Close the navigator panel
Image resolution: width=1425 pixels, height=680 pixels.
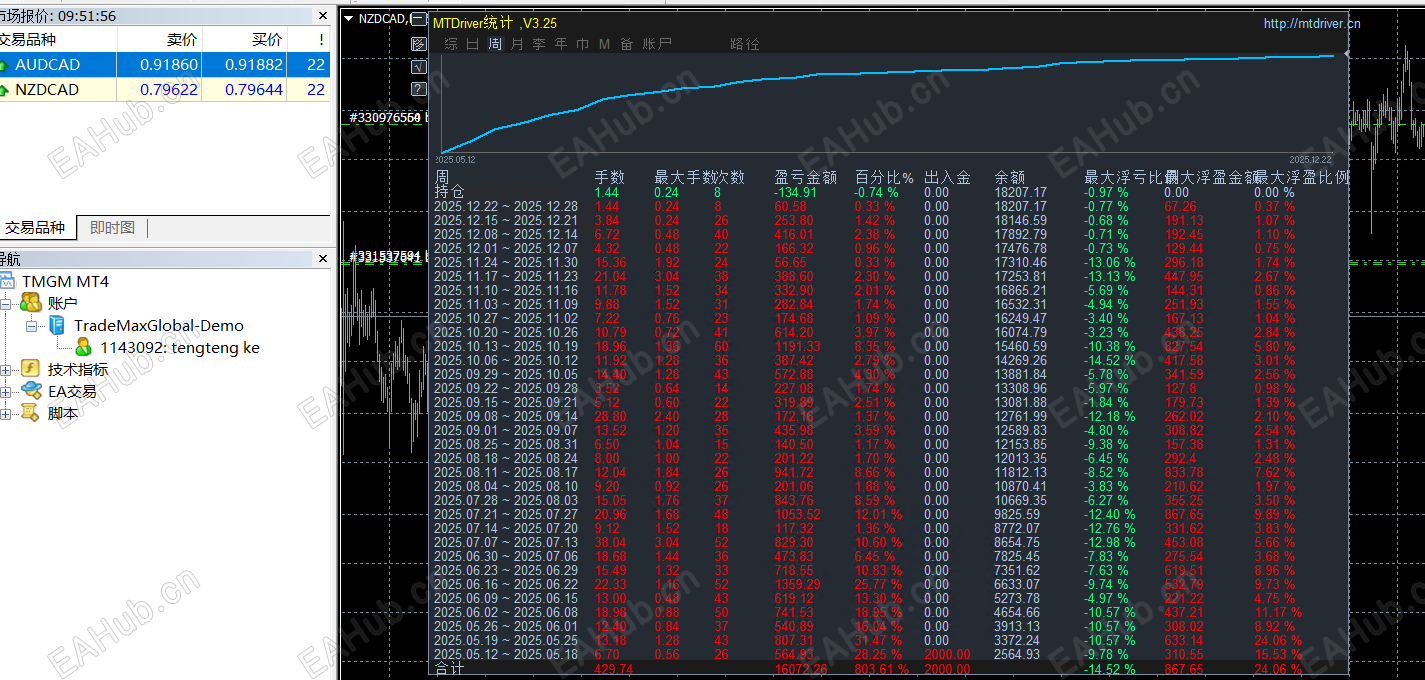(x=322, y=258)
